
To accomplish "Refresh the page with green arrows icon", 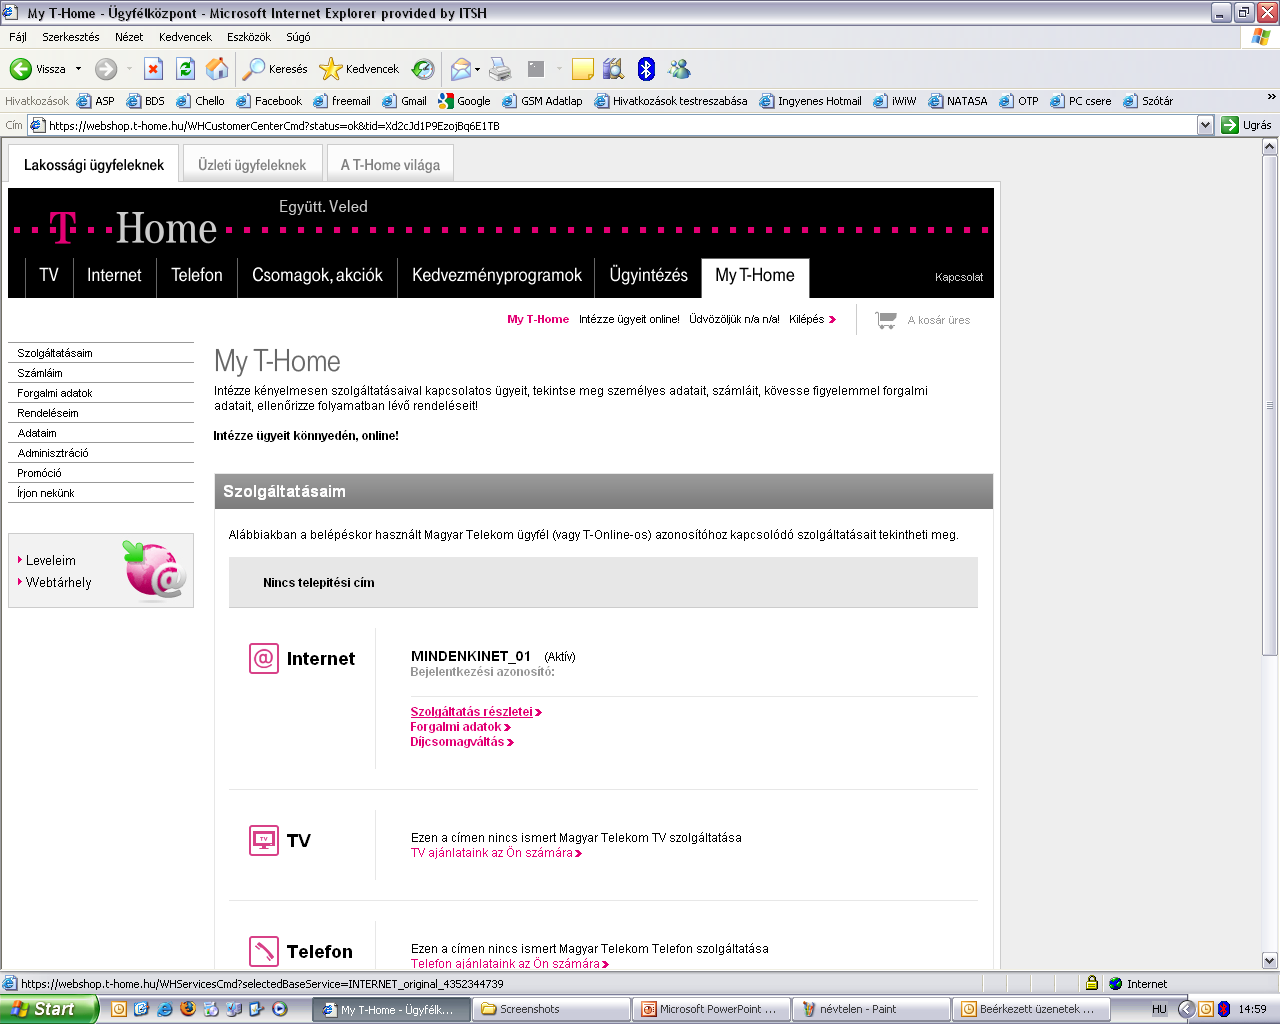I will pos(185,69).
